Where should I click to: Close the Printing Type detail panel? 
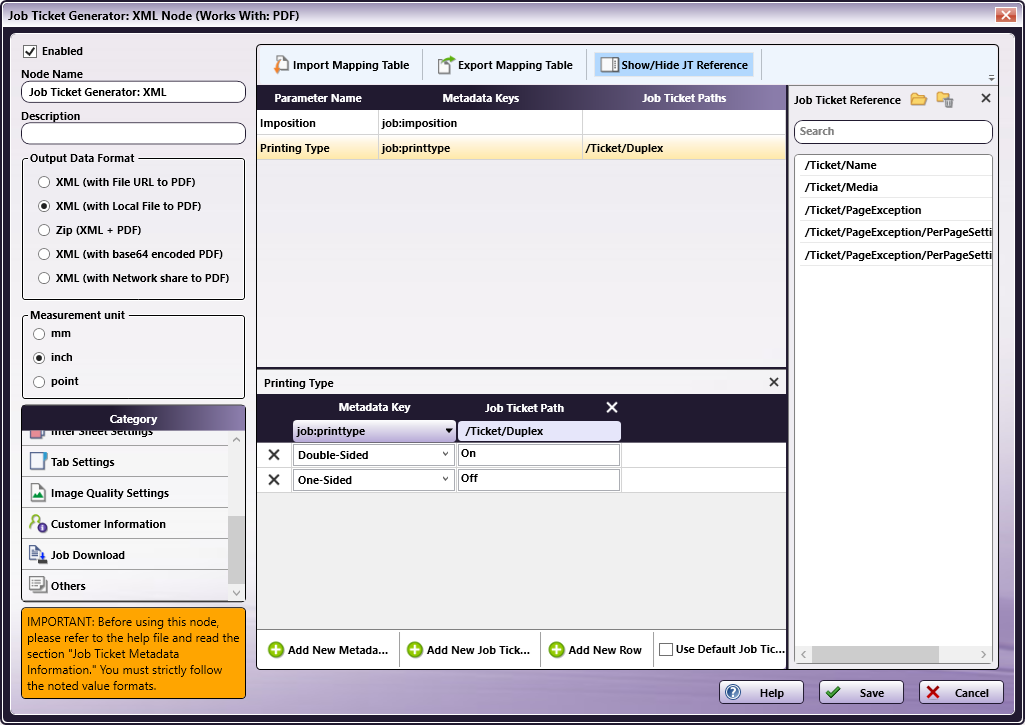[x=773, y=382]
